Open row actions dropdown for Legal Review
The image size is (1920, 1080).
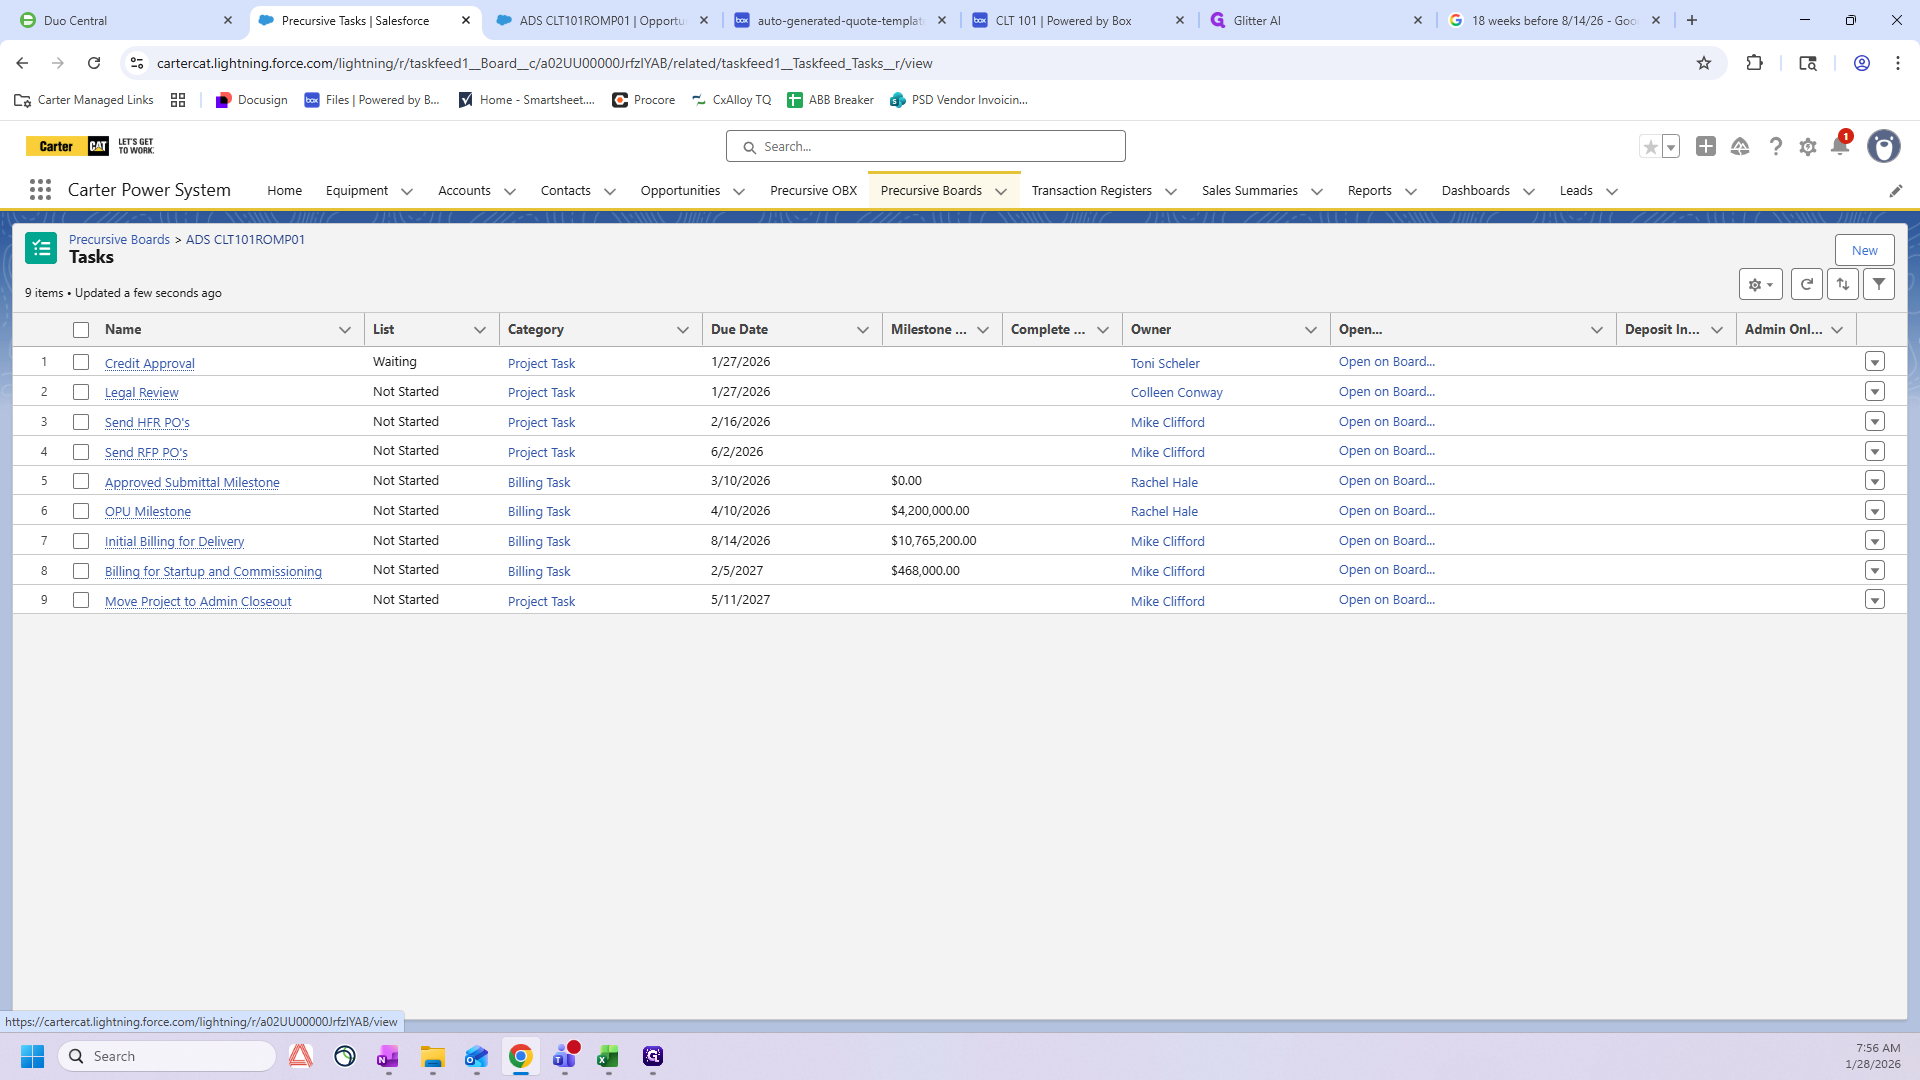1875,392
